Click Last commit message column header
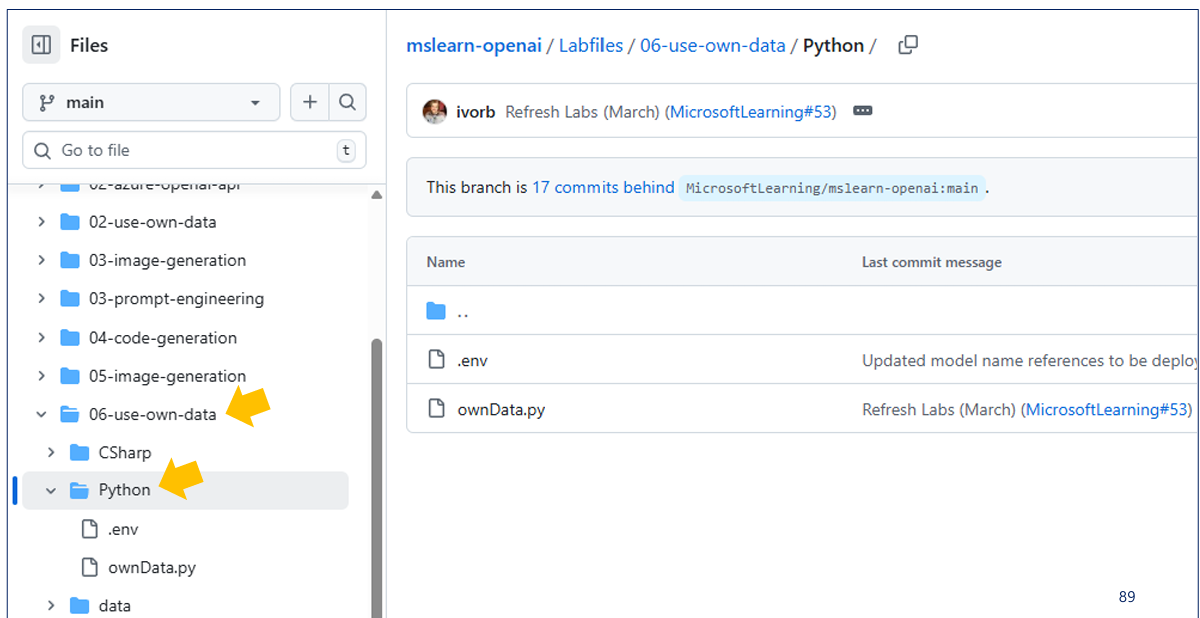Viewport: 1200px width, 618px height. tap(932, 262)
